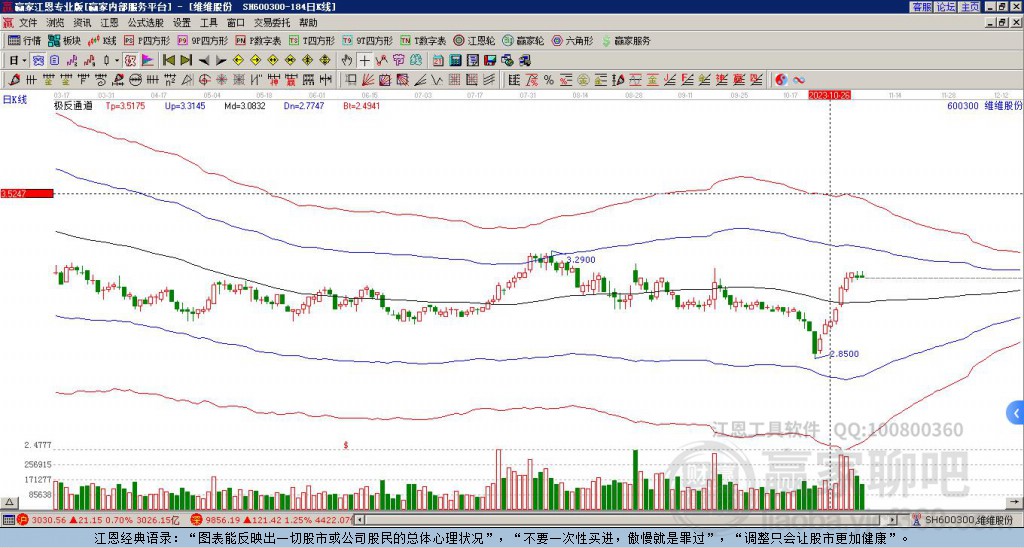Toggle the crosshair cursor tool

click(364, 60)
